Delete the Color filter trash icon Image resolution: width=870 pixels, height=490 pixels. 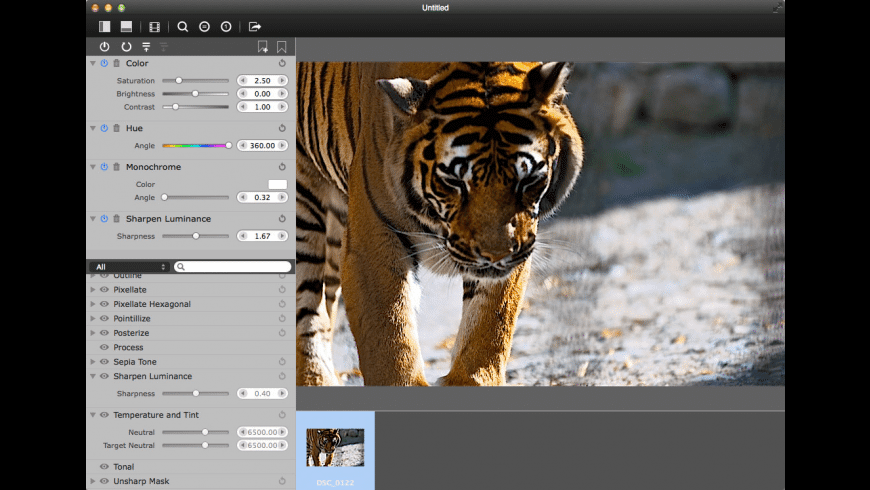point(117,63)
